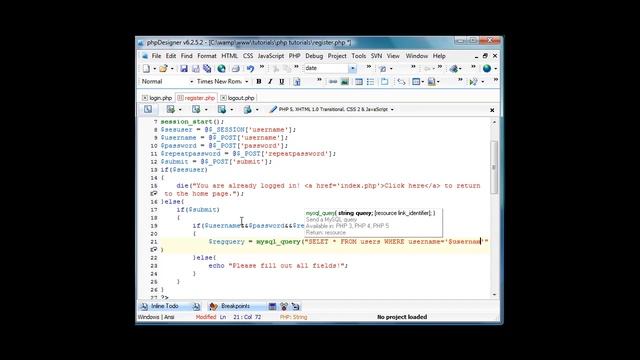Screen dimensions: 640x360
Task: Click the Open folder icon
Action: (x=163, y=69)
